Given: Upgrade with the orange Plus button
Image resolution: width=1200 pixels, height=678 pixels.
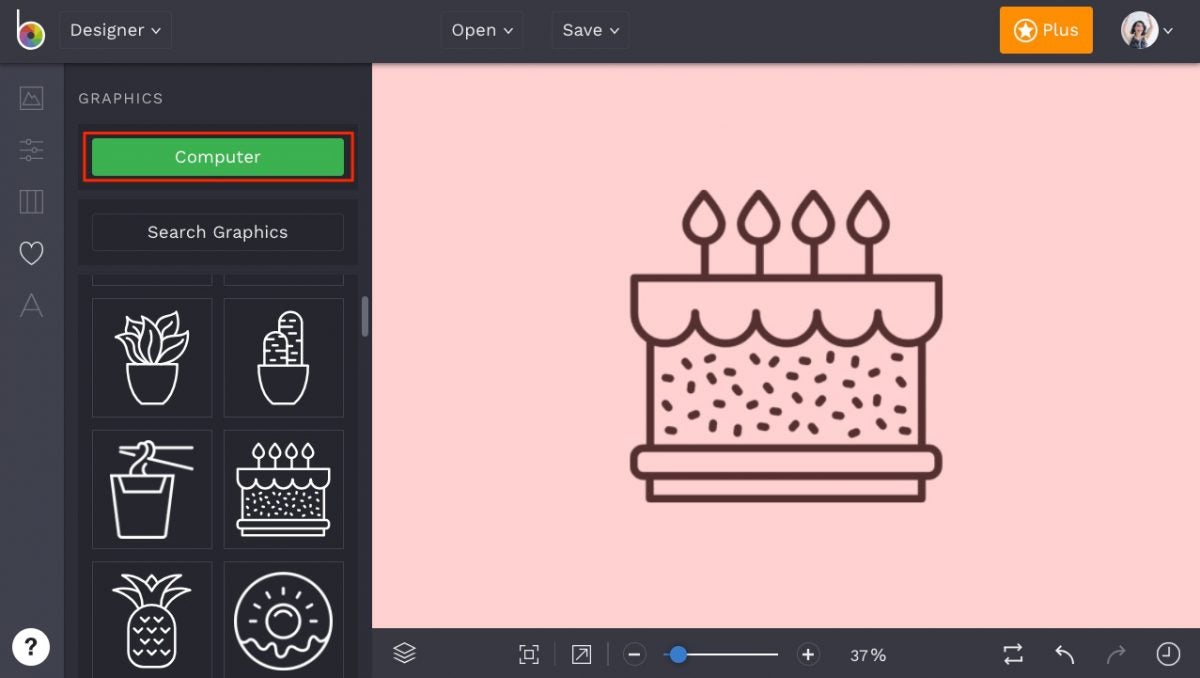Looking at the screenshot, I should [x=1046, y=30].
